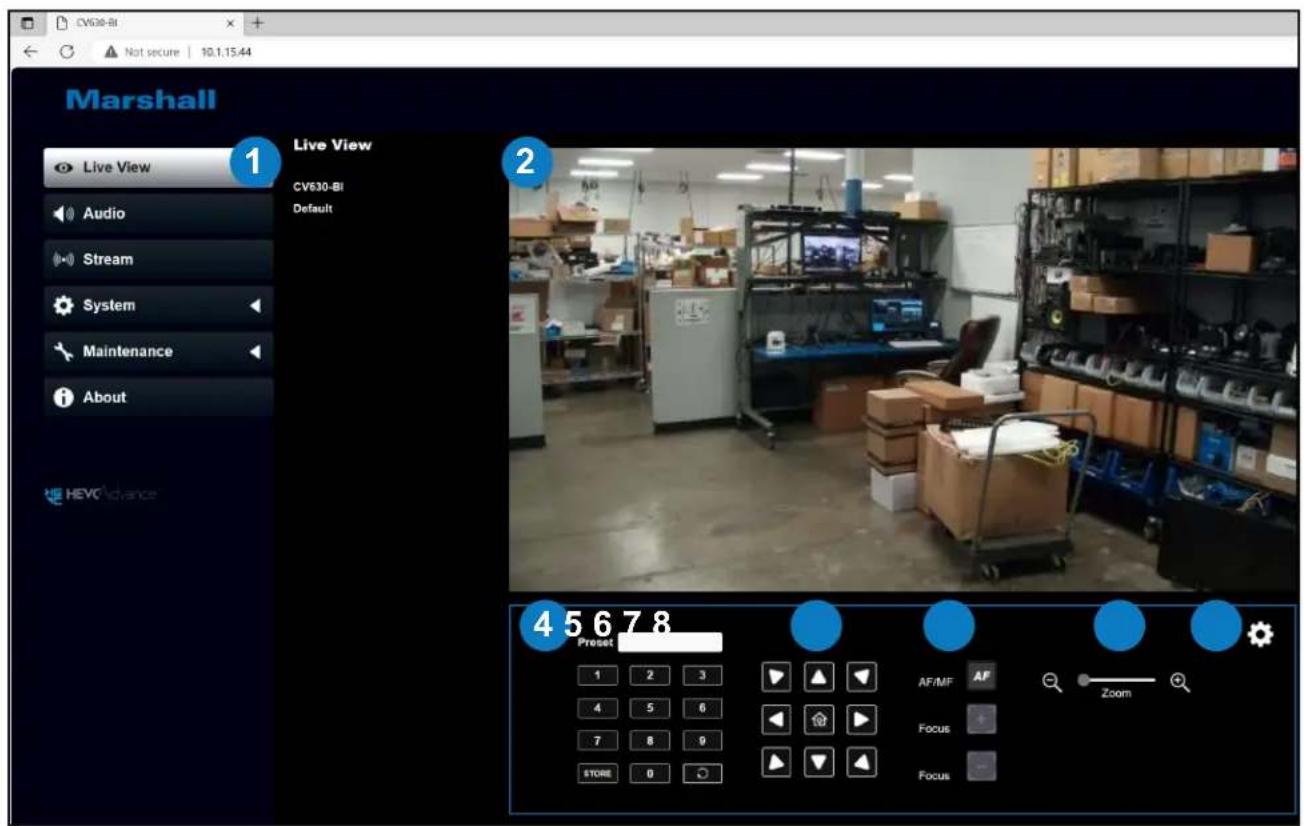Click the CV630-BI camera name text
Viewport: 1304px width, 826px height.
pos(318,186)
